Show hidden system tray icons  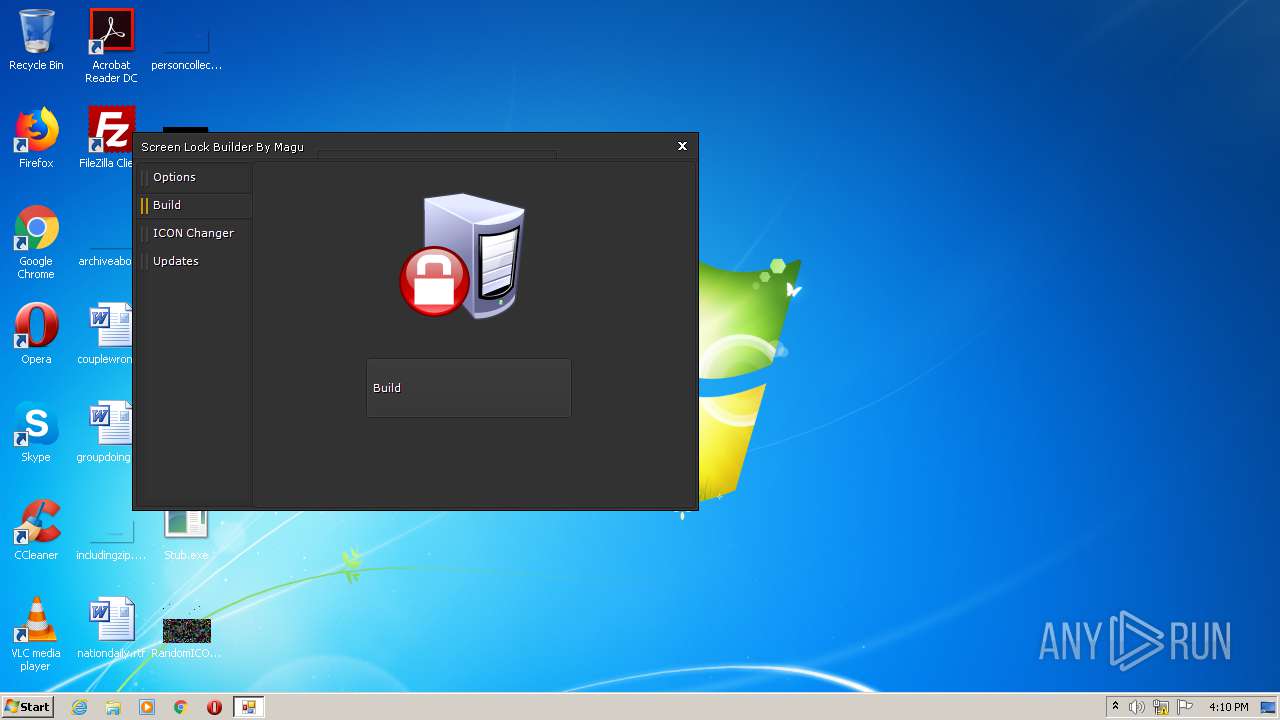click(x=1115, y=707)
